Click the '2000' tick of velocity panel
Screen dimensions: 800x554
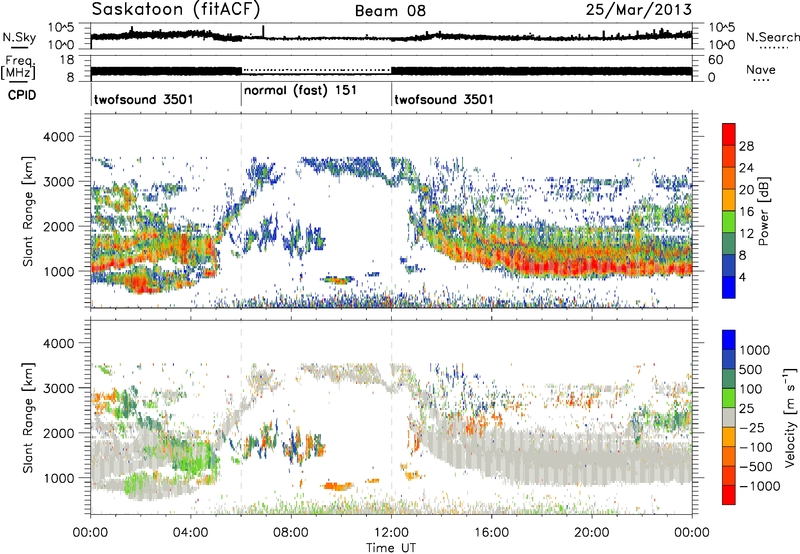pyautogui.click(x=58, y=433)
